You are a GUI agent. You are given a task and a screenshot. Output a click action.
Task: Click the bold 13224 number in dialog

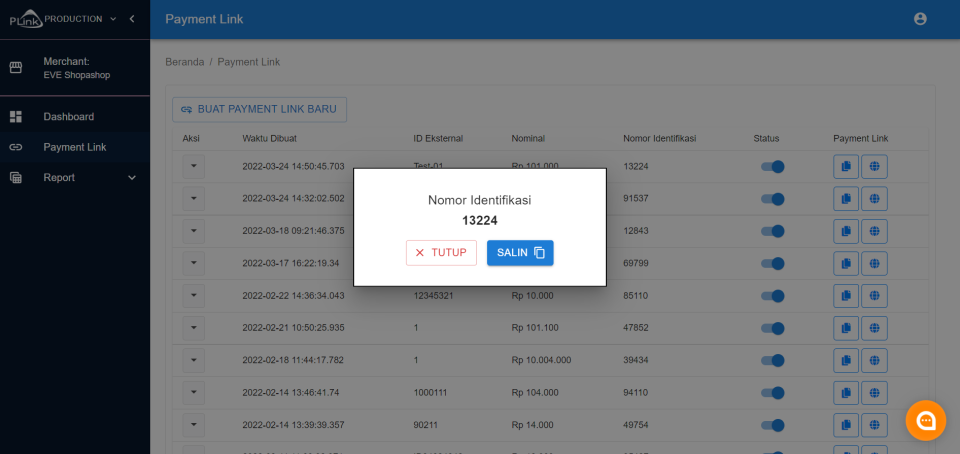[x=480, y=221]
